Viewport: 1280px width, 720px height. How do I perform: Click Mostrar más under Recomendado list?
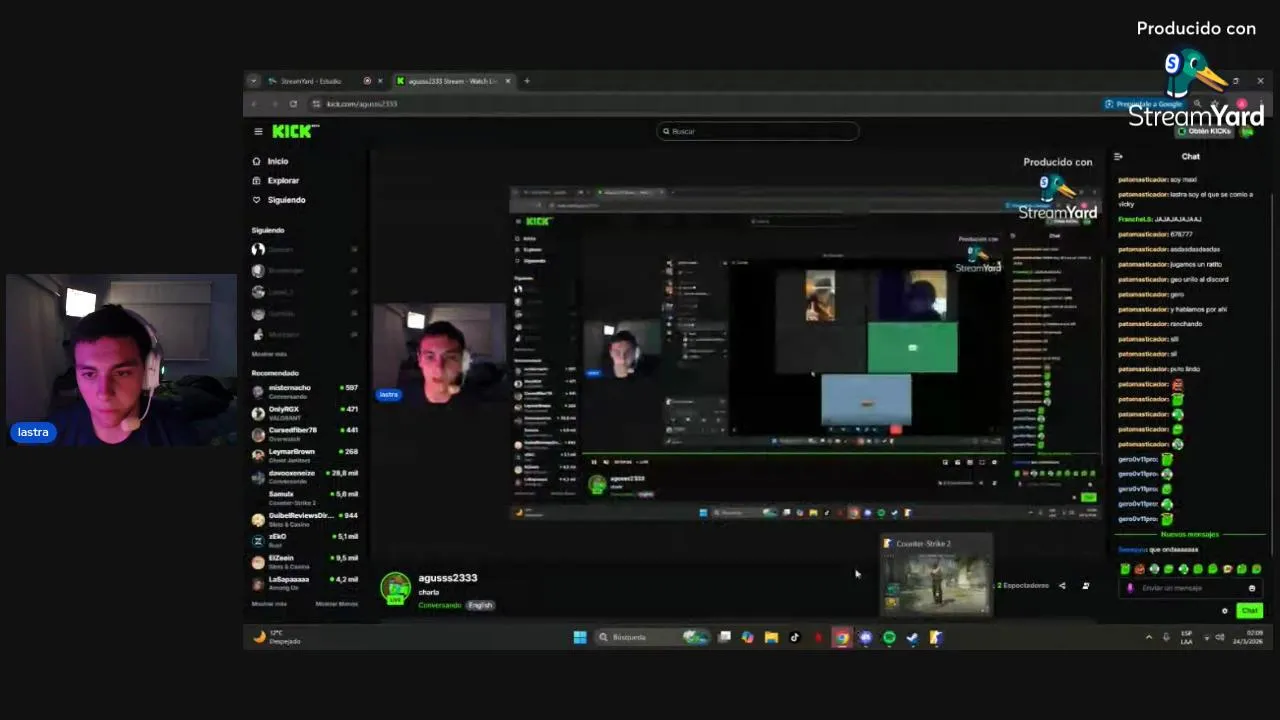(x=269, y=604)
